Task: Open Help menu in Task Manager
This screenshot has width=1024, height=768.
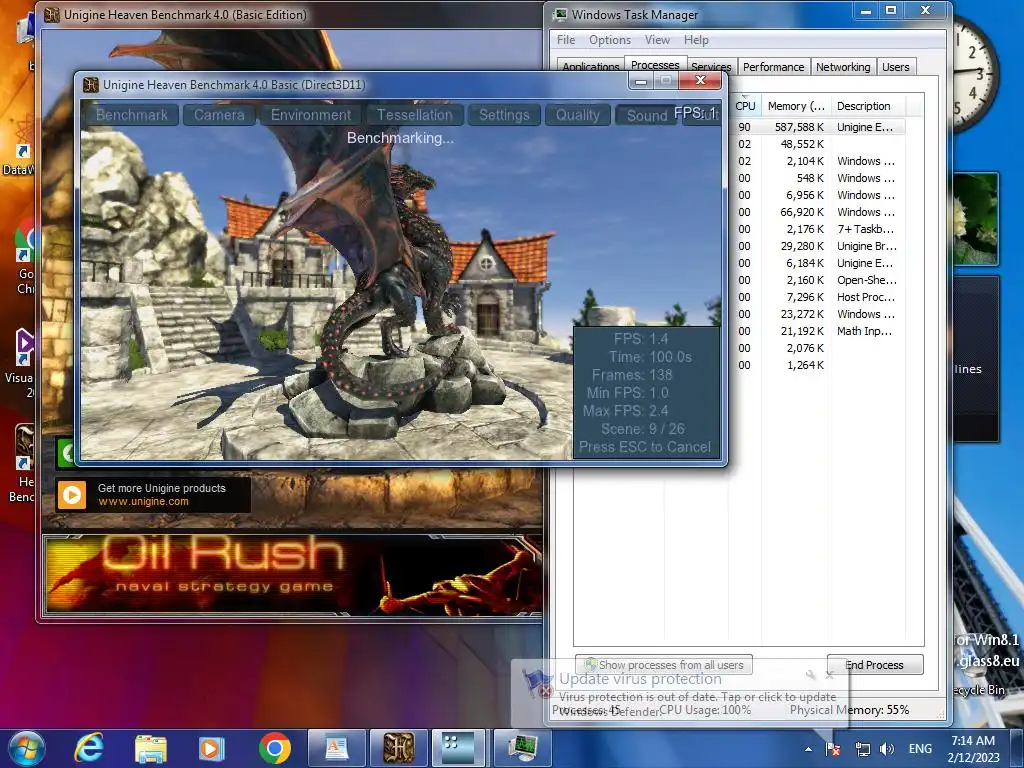Action: point(696,40)
